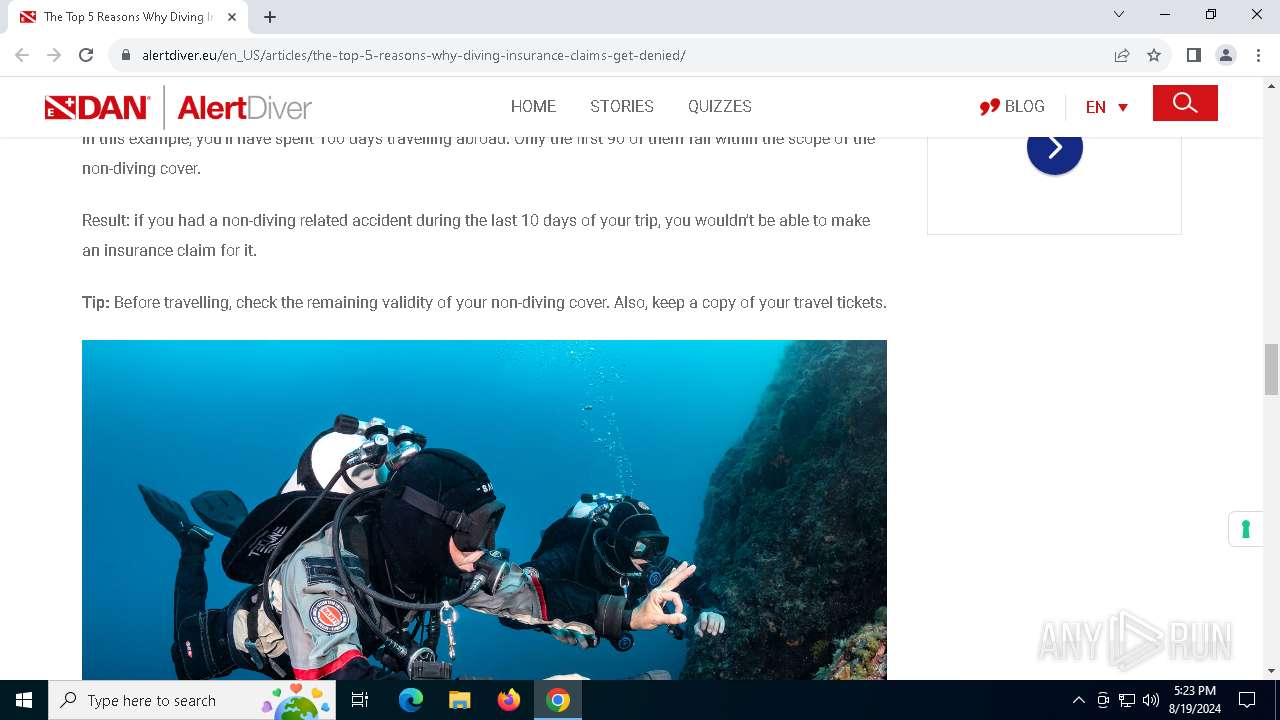Click the green accessibility widget icon
1280x720 pixels.
click(x=1246, y=529)
